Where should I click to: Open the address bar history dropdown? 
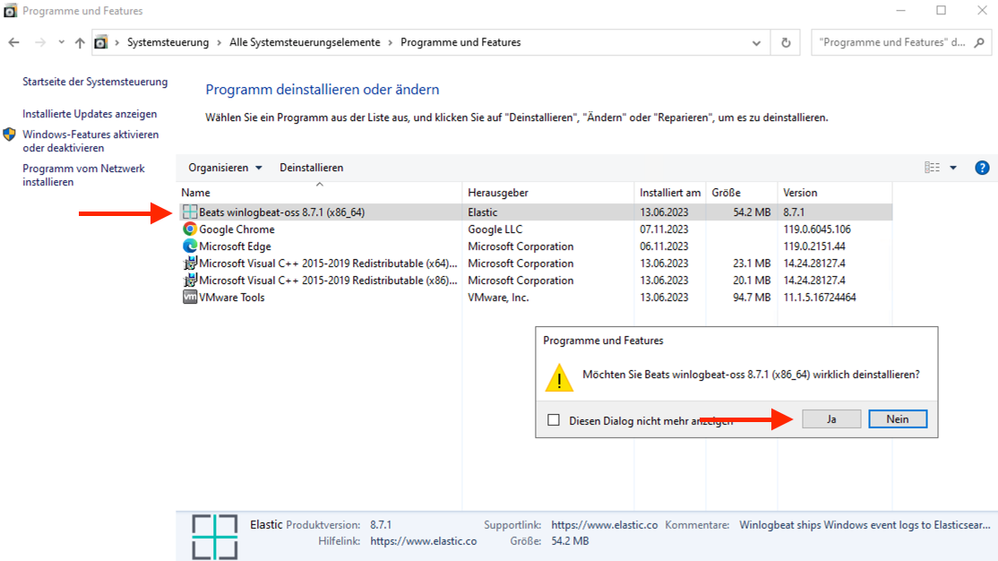coord(756,43)
